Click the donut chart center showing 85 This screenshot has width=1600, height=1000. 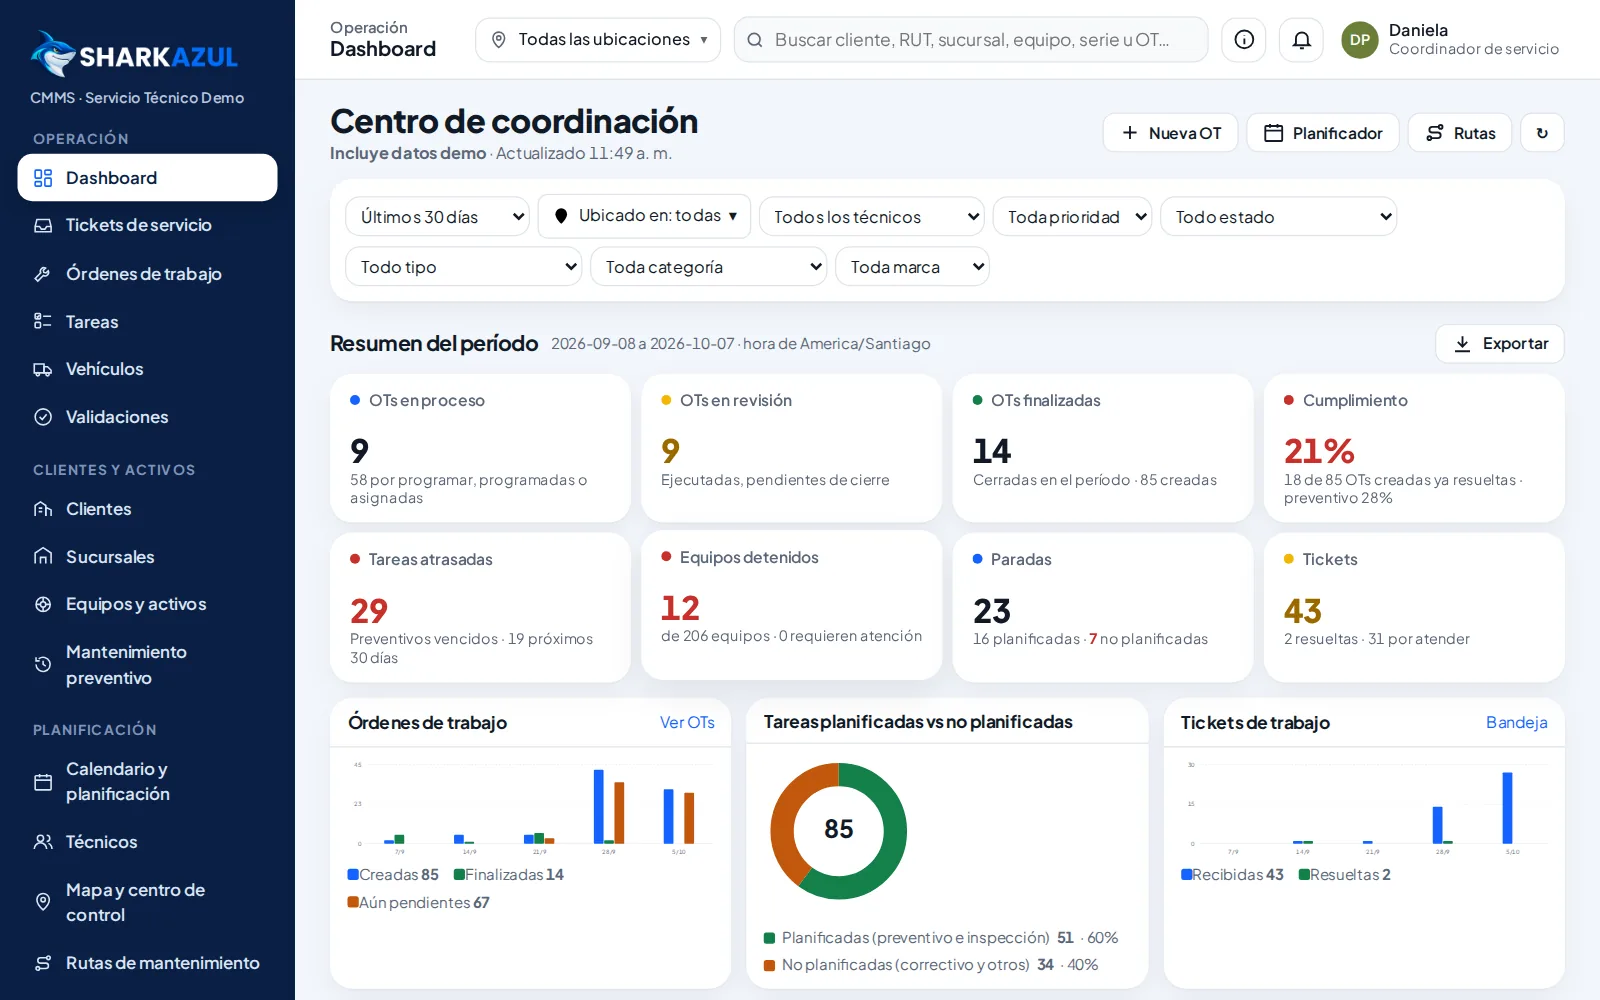point(838,830)
